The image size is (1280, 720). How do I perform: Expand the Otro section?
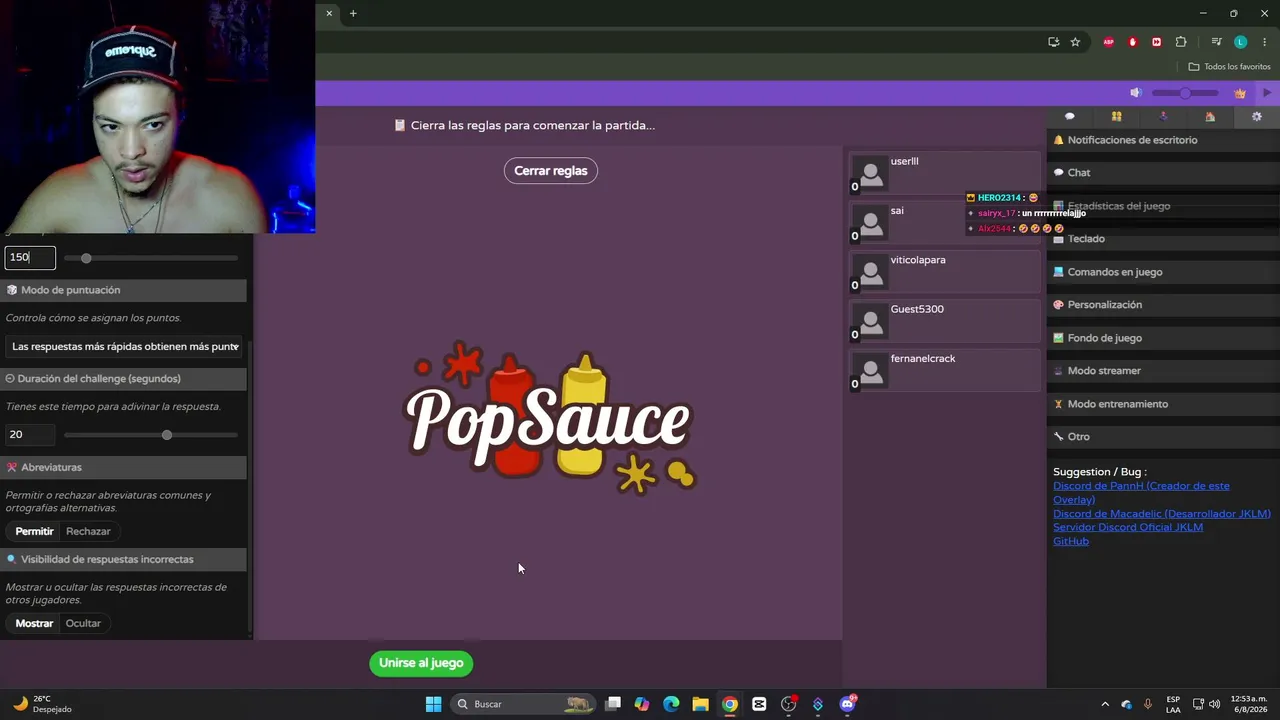click(x=1163, y=437)
